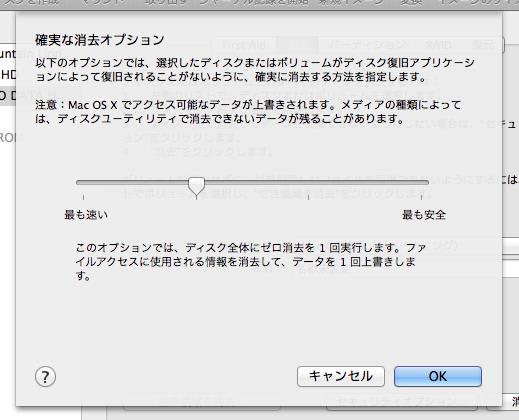Image resolution: width=519 pixels, height=420 pixels.
Task: Click the 最も安全 label
Action: pos(424,214)
